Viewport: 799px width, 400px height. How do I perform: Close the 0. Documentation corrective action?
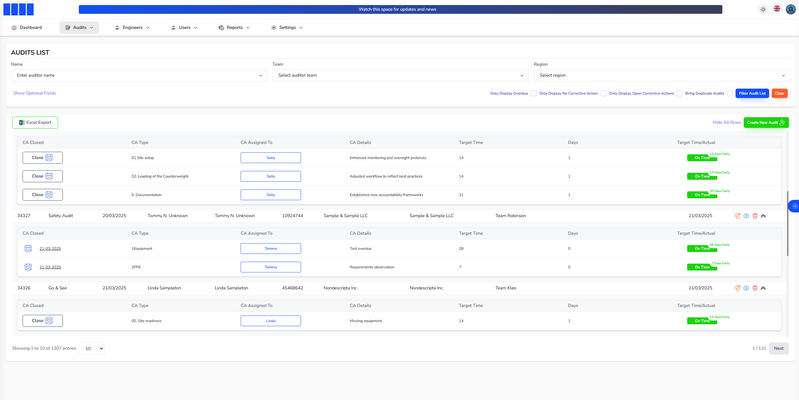point(42,195)
